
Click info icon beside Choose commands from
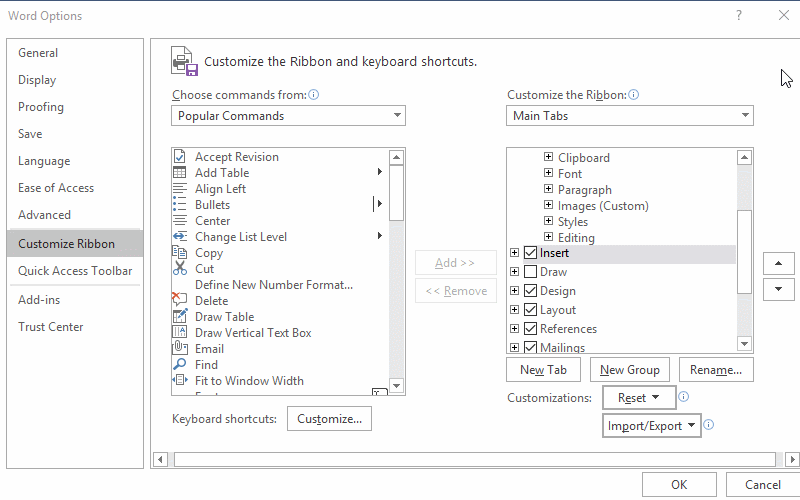pos(314,94)
